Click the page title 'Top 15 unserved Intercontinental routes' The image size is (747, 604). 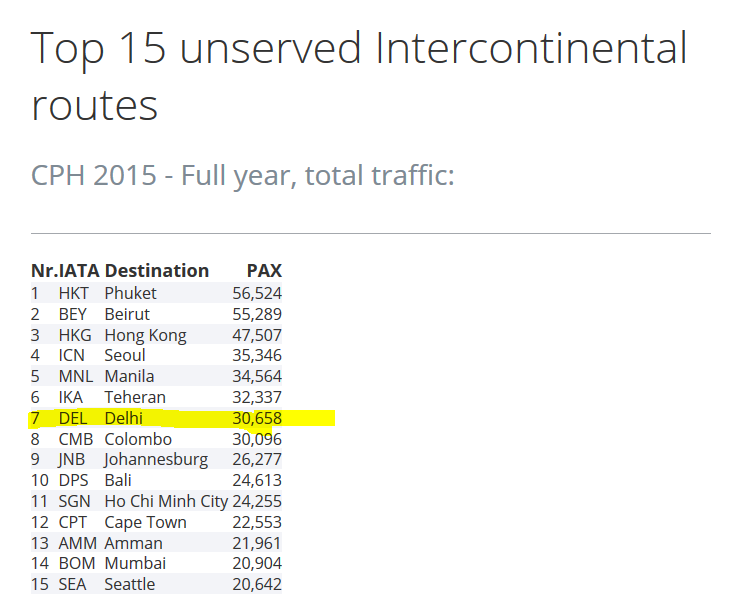point(358,75)
